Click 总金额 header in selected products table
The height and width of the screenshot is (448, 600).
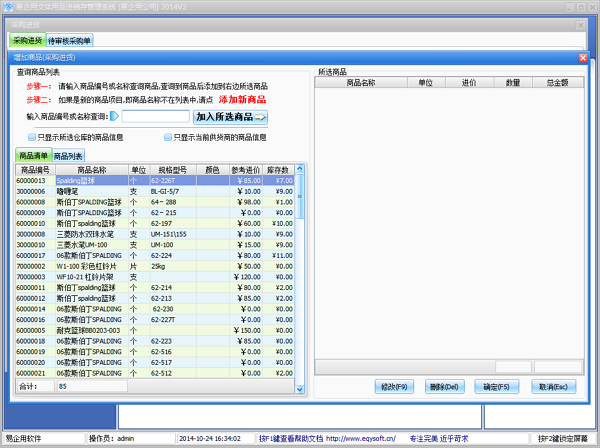point(558,83)
